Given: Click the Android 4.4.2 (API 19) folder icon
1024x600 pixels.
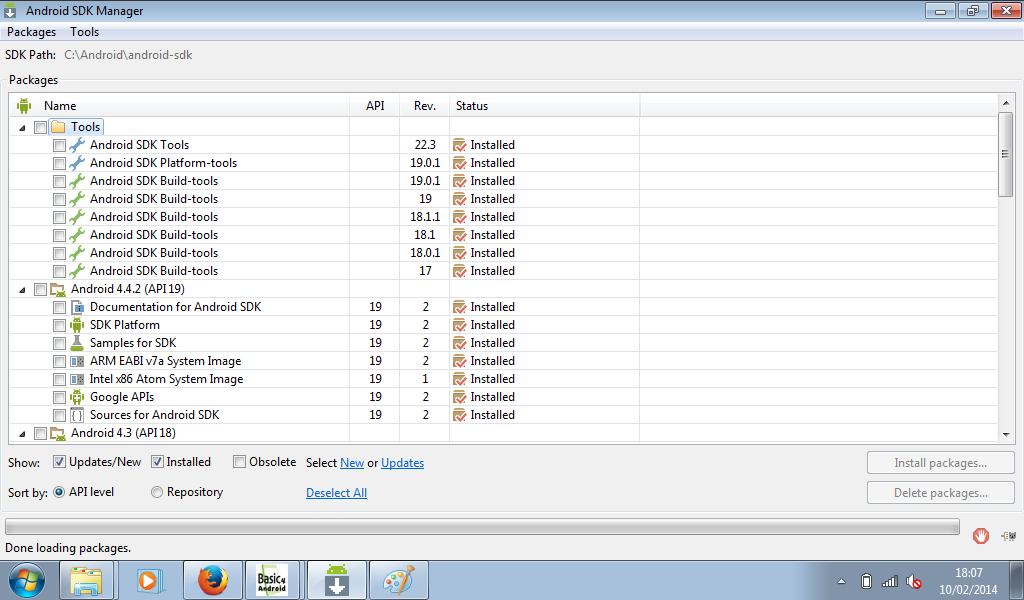Looking at the screenshot, I should click(x=58, y=289).
